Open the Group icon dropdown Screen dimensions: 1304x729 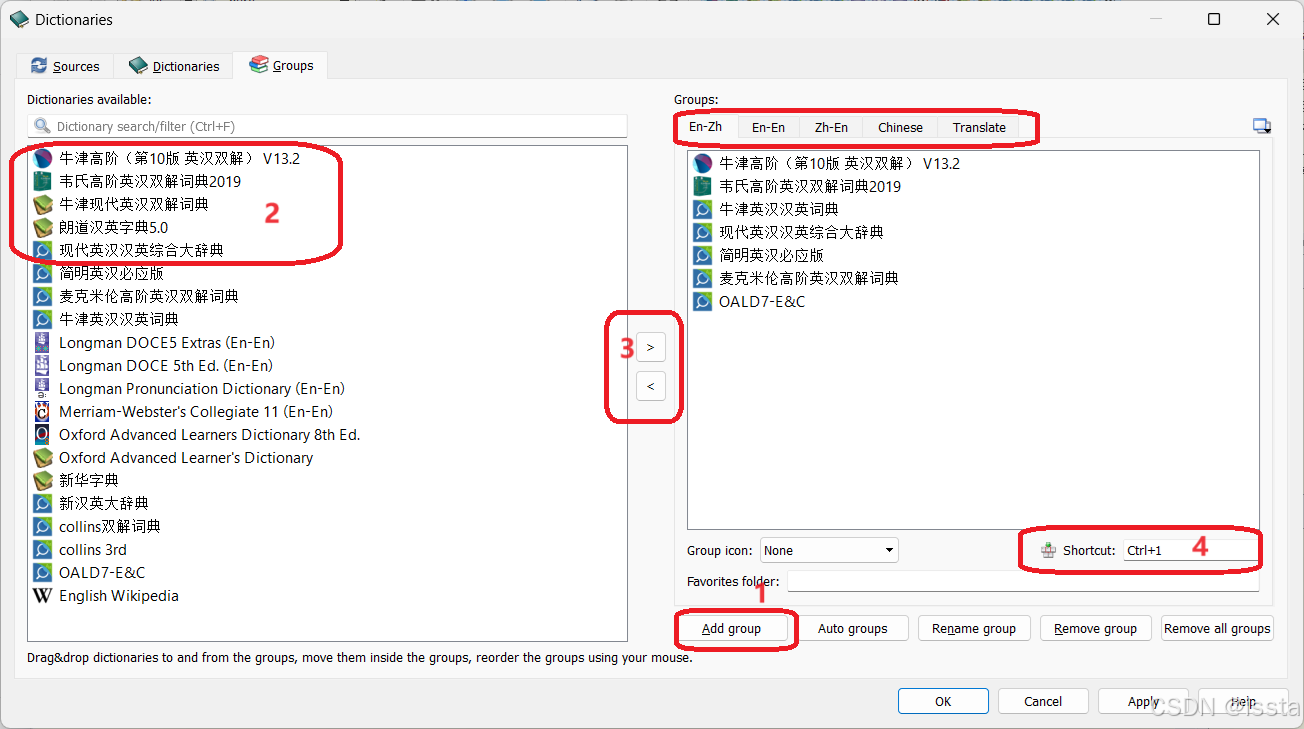click(829, 550)
